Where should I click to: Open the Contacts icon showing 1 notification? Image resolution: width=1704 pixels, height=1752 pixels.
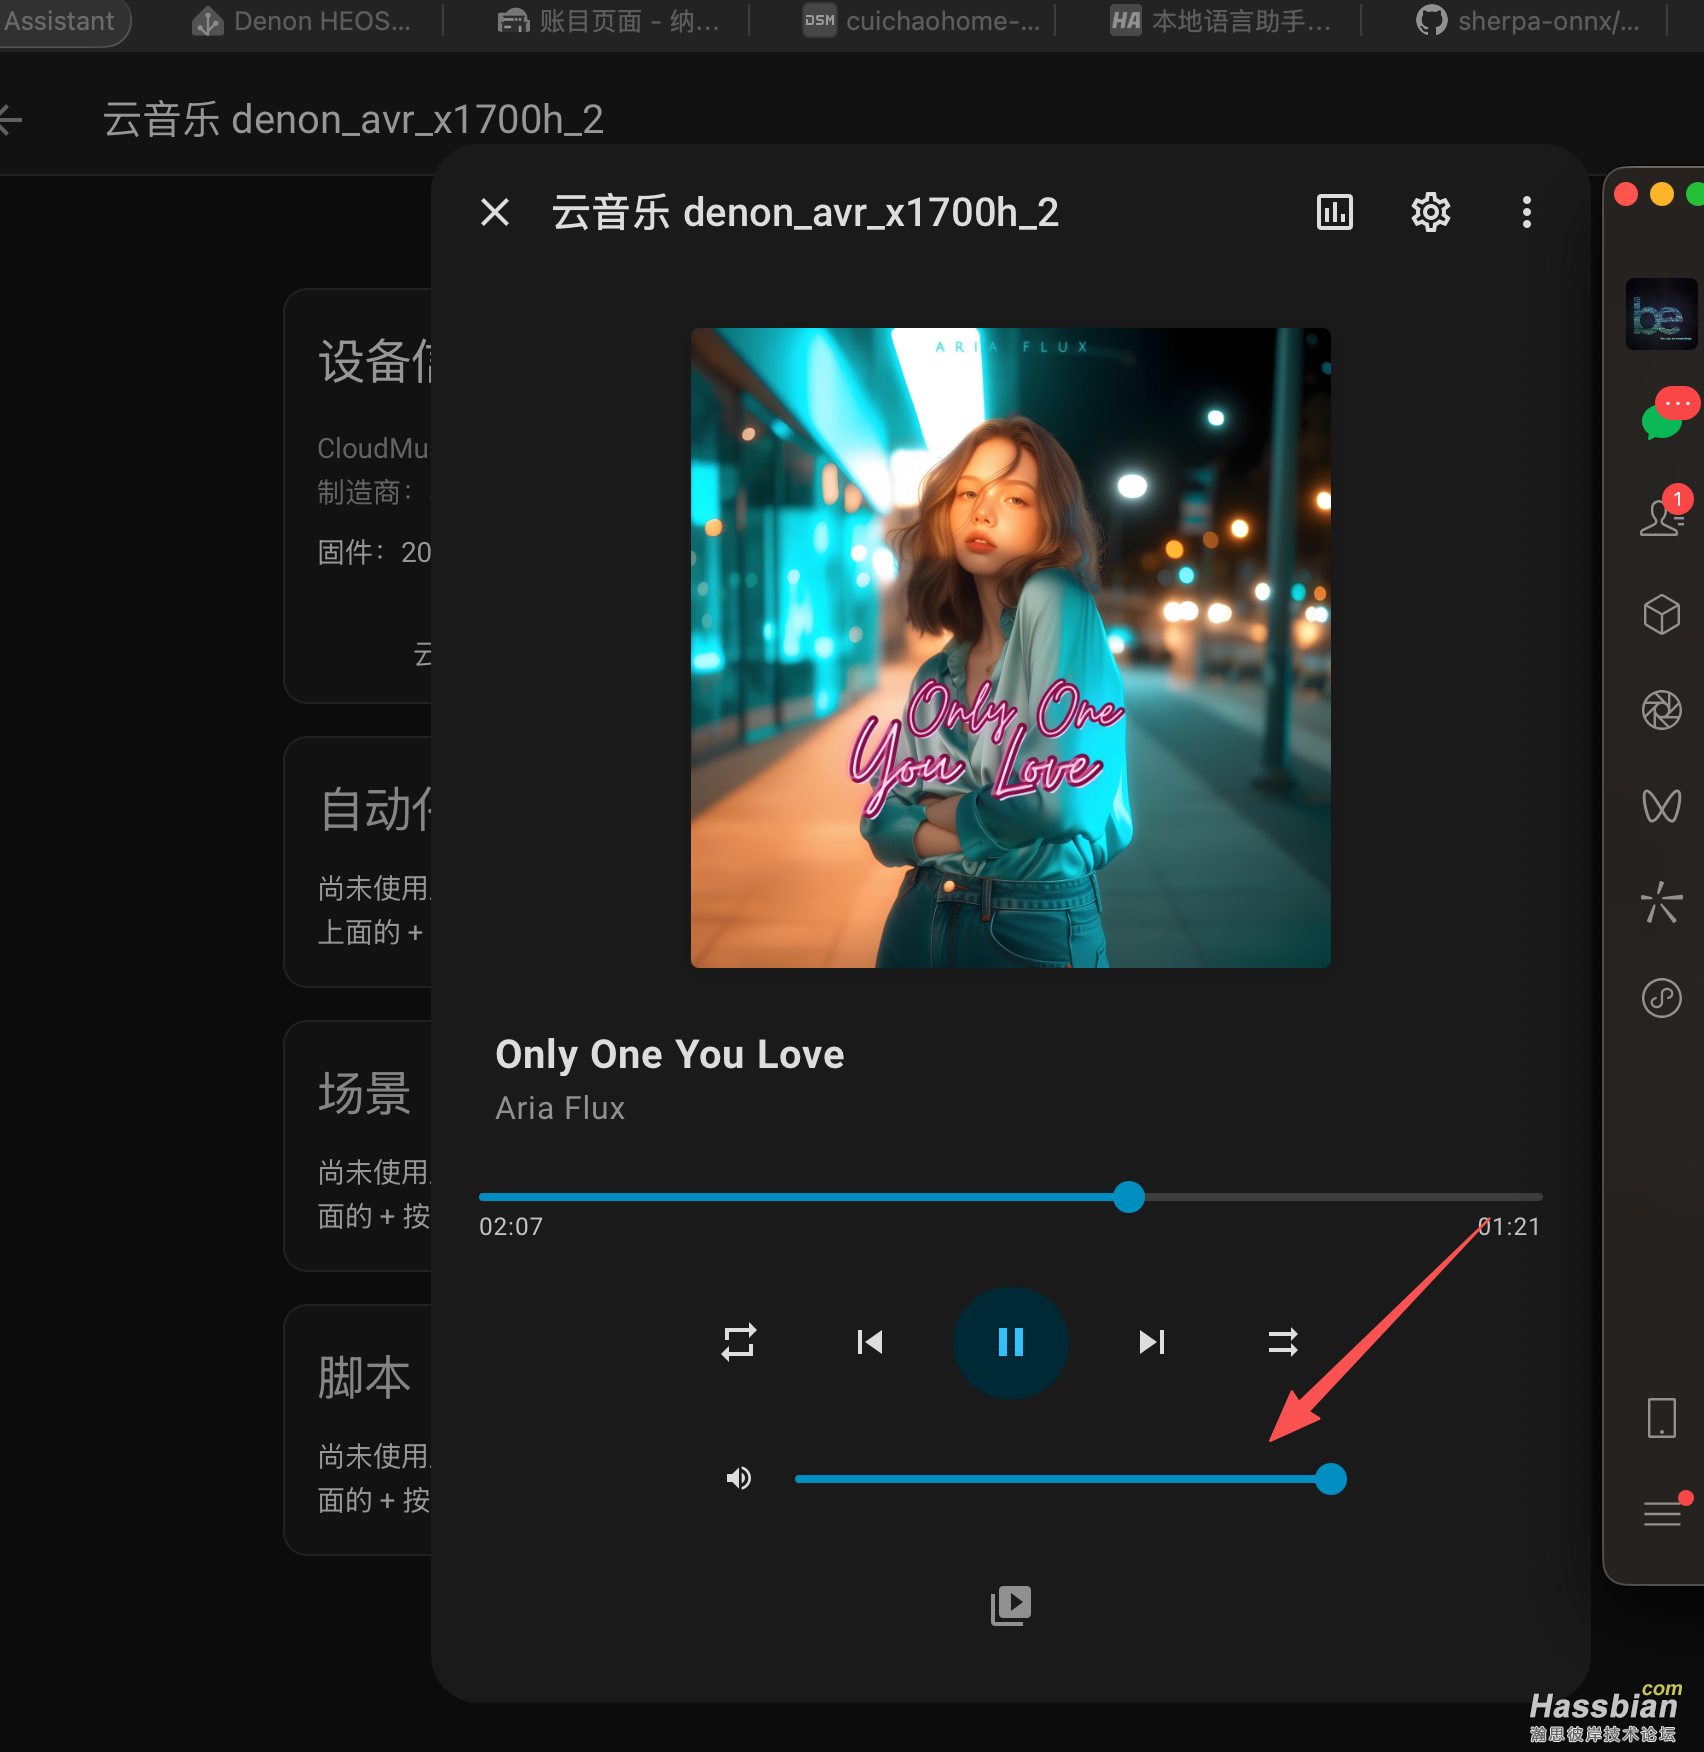(x=1661, y=516)
